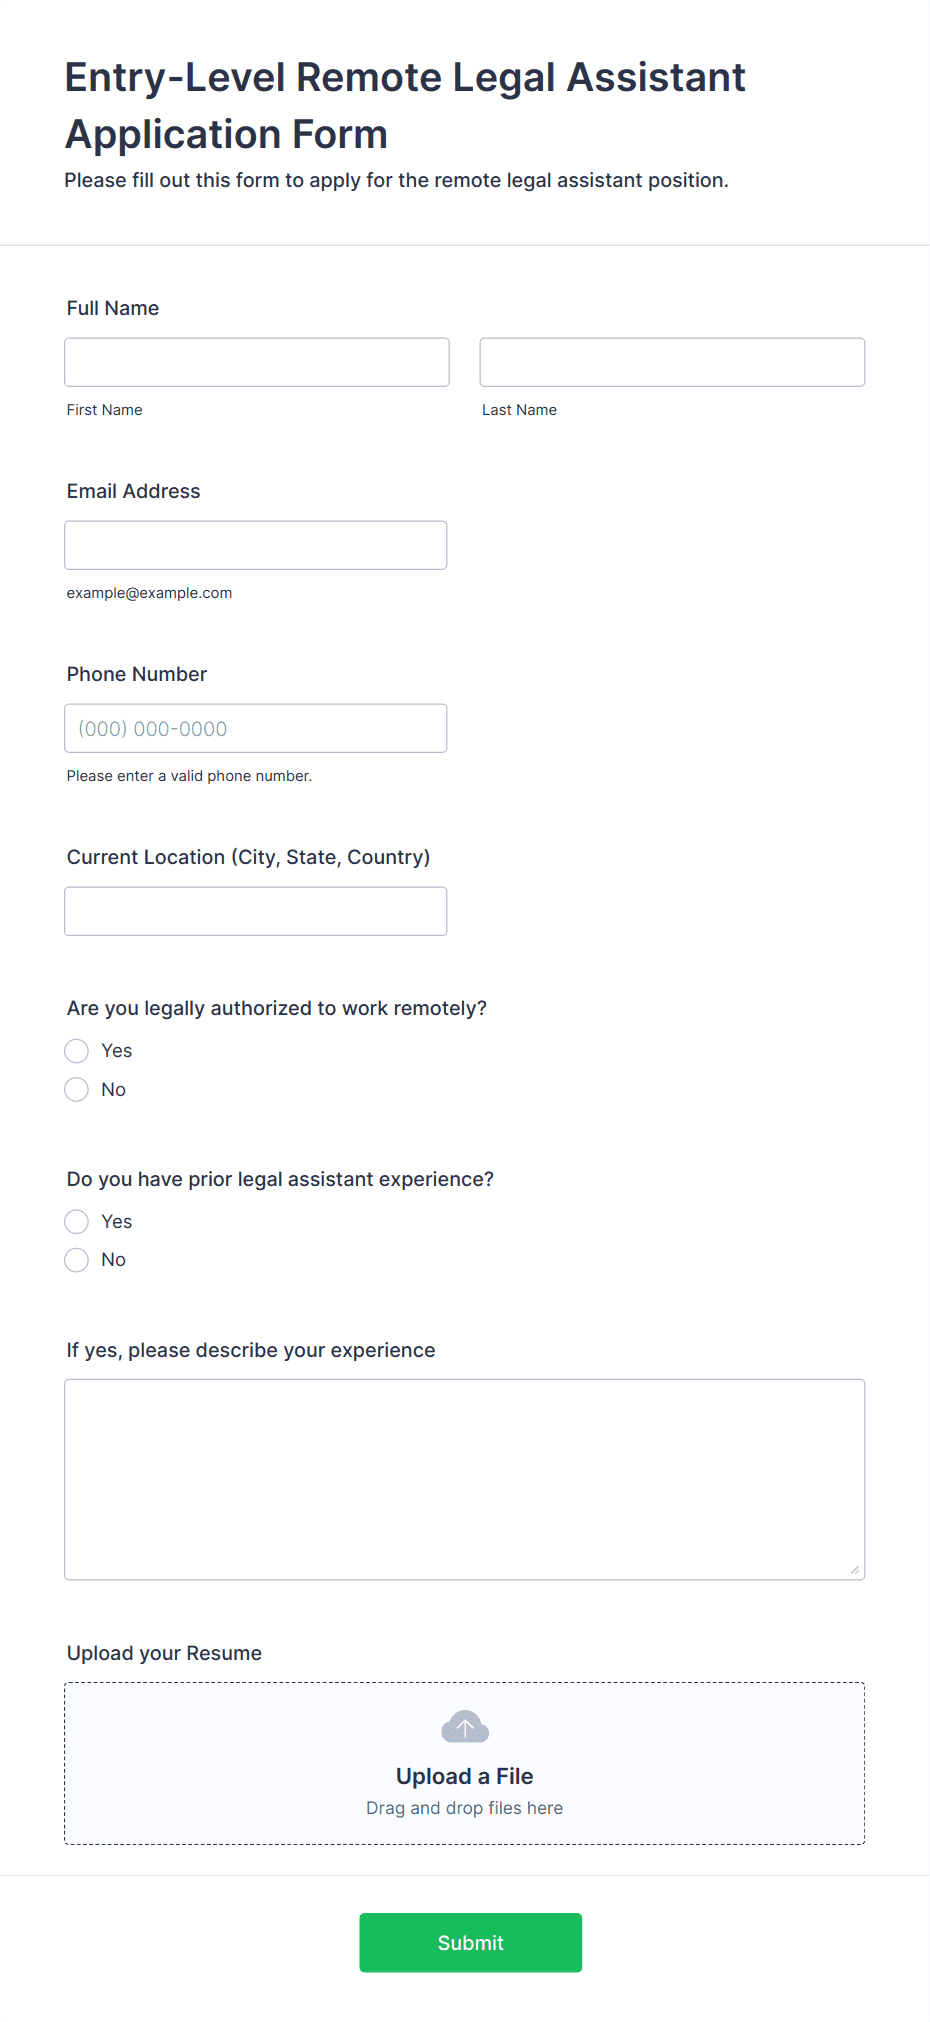Click the cloud upload icon
The height and width of the screenshot is (2022, 930).
pyautogui.click(x=465, y=1727)
